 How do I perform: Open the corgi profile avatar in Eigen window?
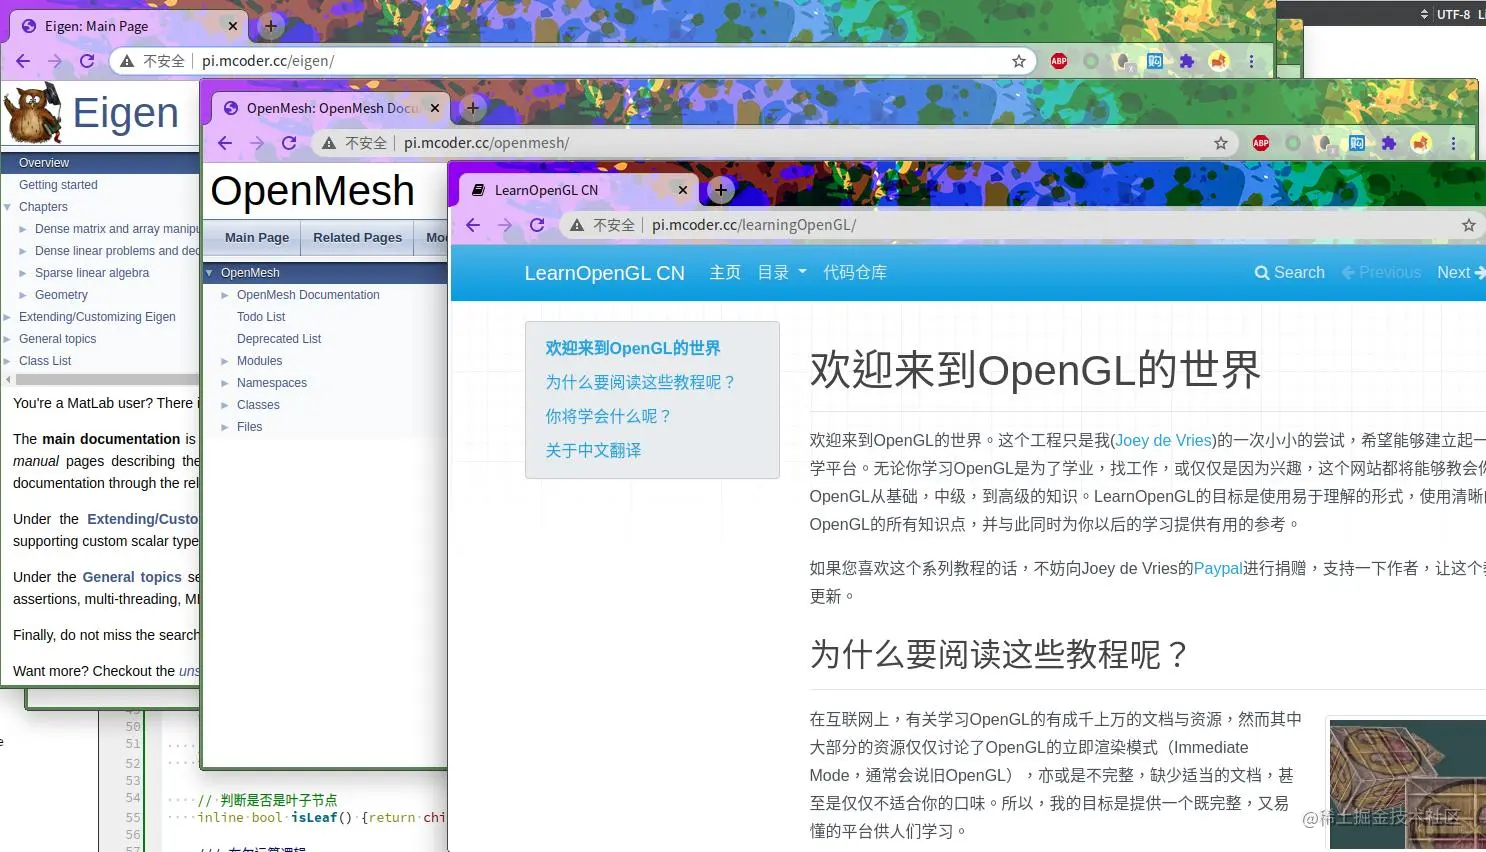[1219, 61]
